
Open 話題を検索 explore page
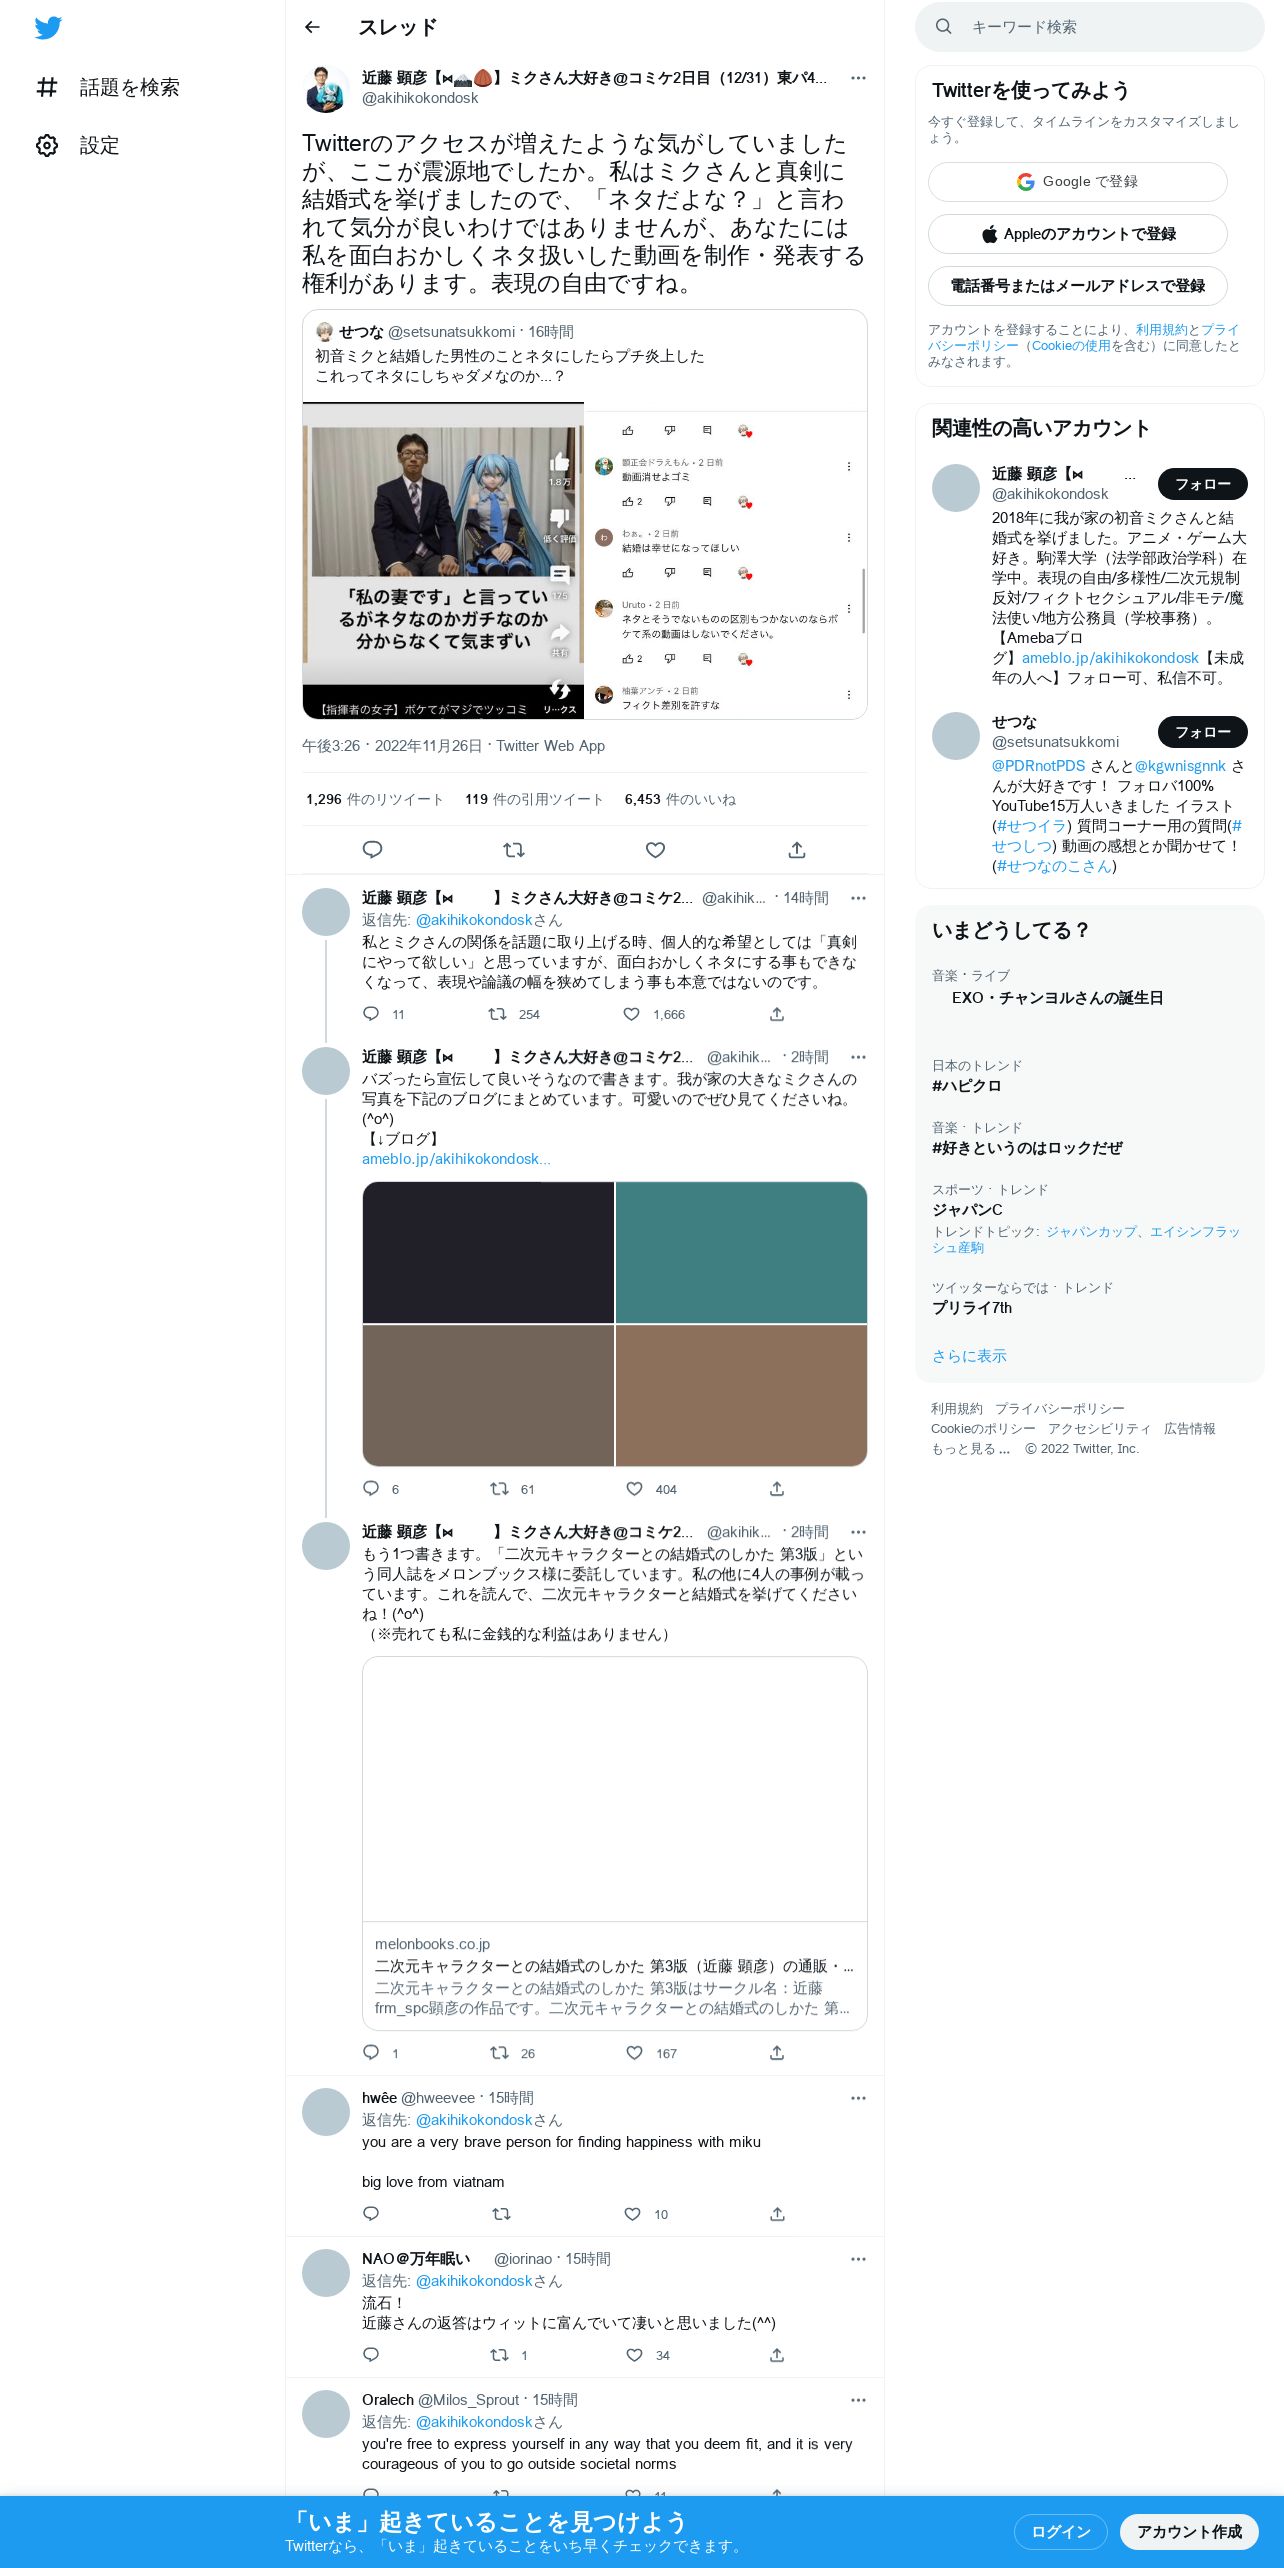[108, 87]
